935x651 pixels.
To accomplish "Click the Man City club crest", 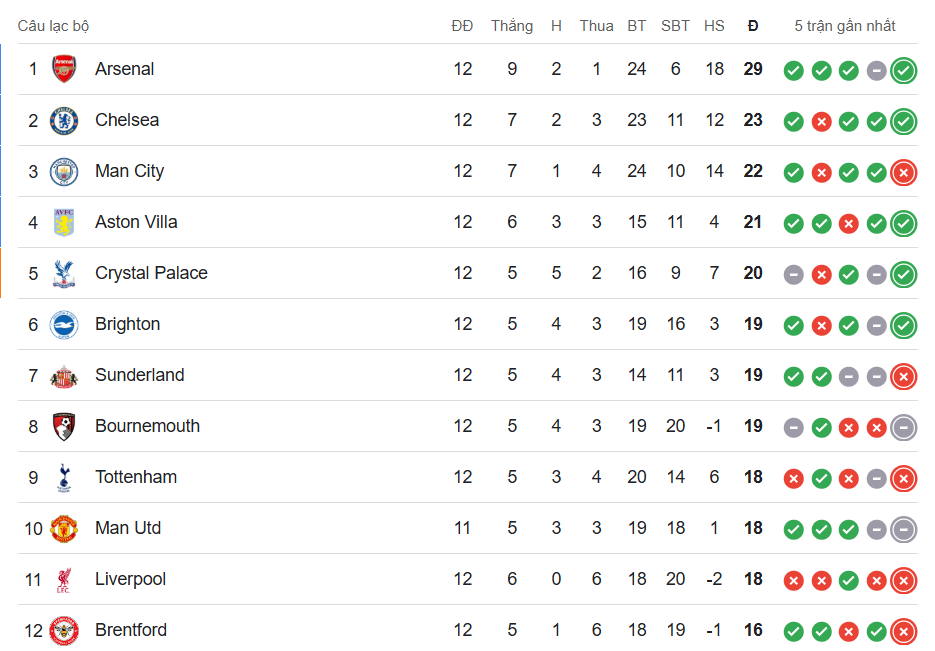I will (x=64, y=171).
